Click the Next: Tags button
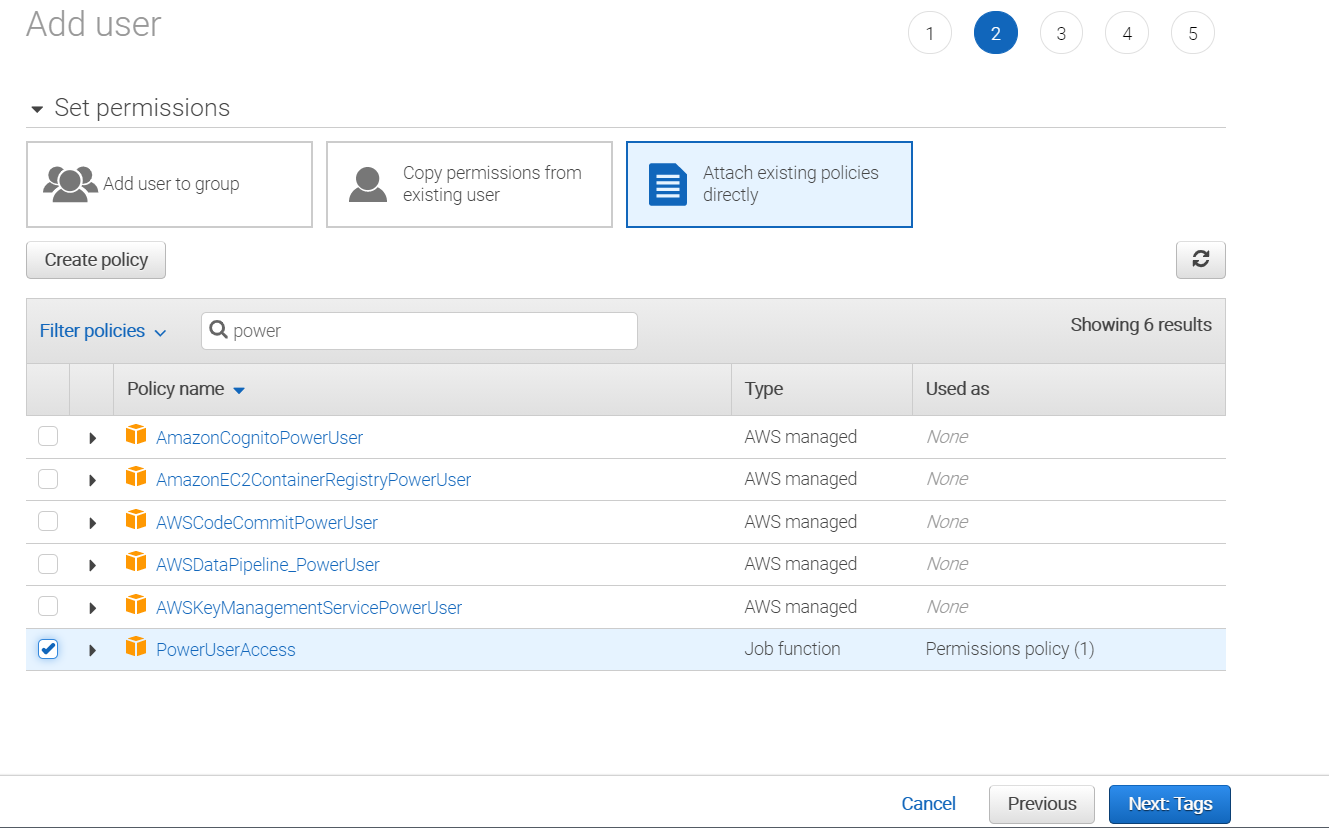 1170,804
